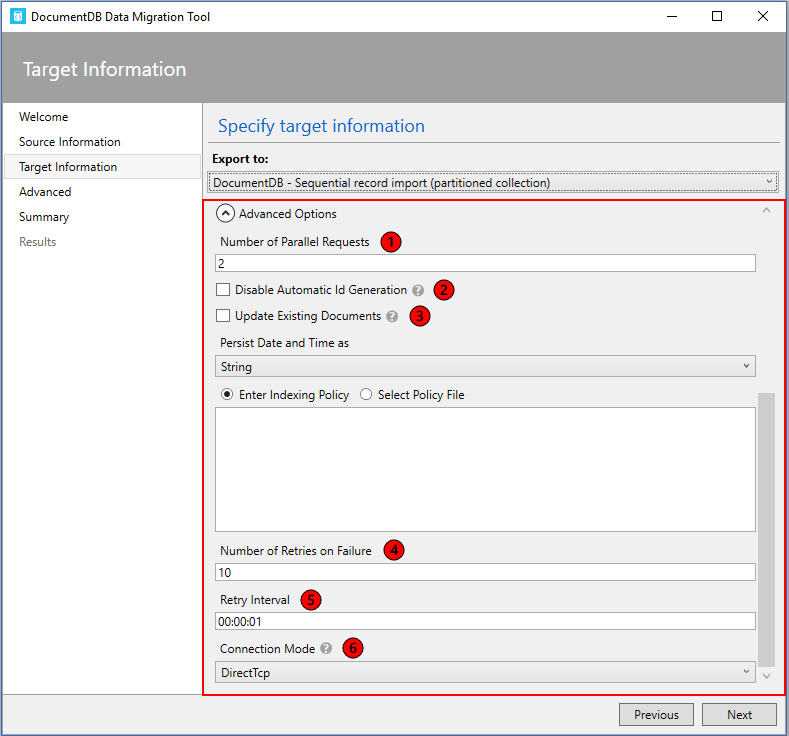Click the indexing policy text area
789x736 pixels.
485,469
